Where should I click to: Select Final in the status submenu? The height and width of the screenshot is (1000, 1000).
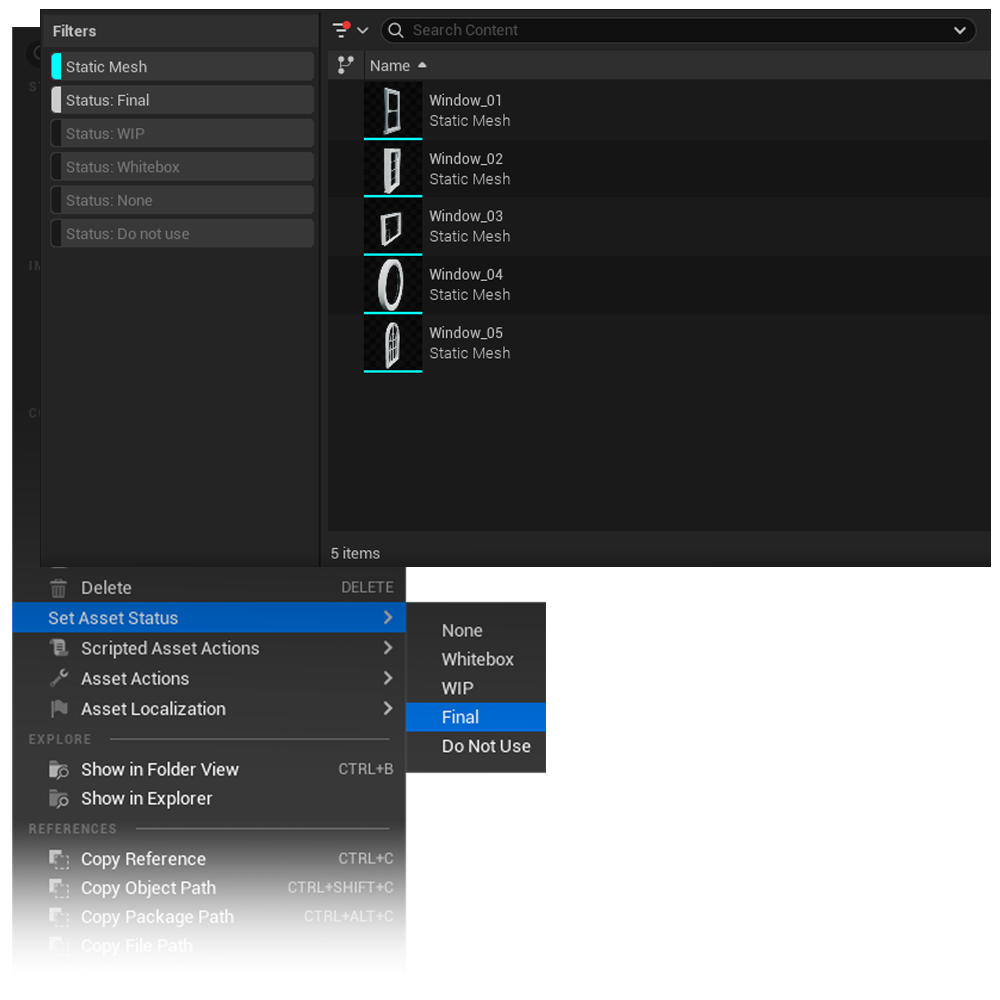(x=461, y=717)
